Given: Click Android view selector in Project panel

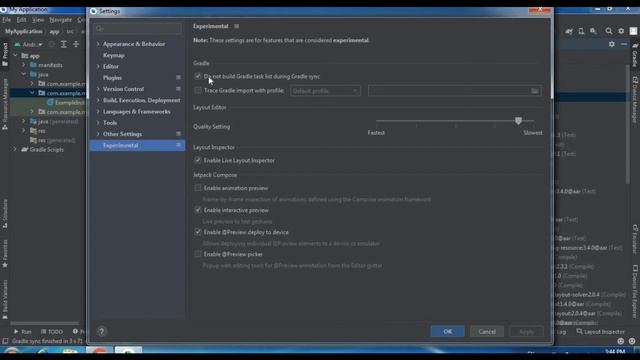Looking at the screenshot, I should [28, 44].
